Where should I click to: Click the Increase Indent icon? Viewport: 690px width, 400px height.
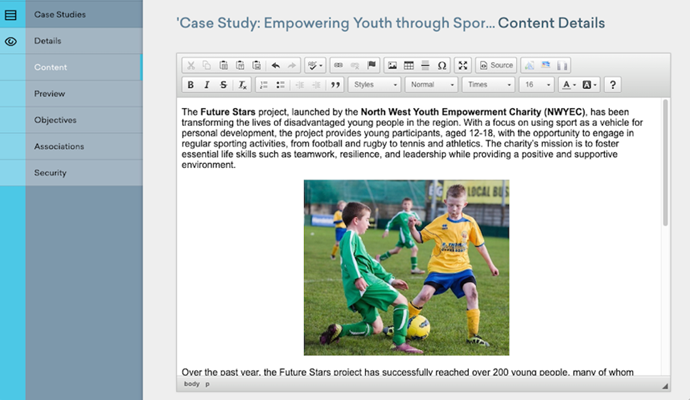[x=316, y=84]
